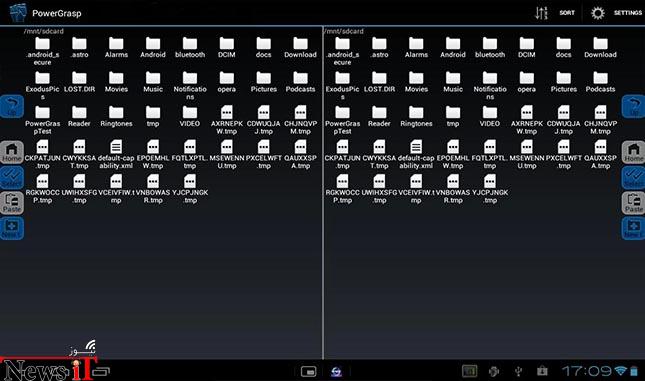The image size is (645, 381).
Task: Go Up one folder in the left pane
Action: pyautogui.click(x=12, y=107)
